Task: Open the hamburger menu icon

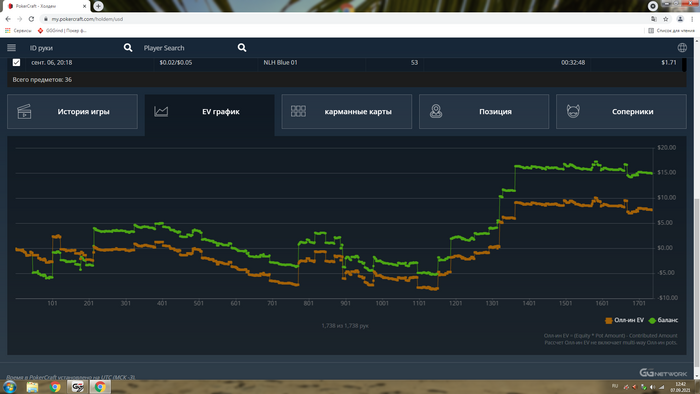Action: (12, 48)
